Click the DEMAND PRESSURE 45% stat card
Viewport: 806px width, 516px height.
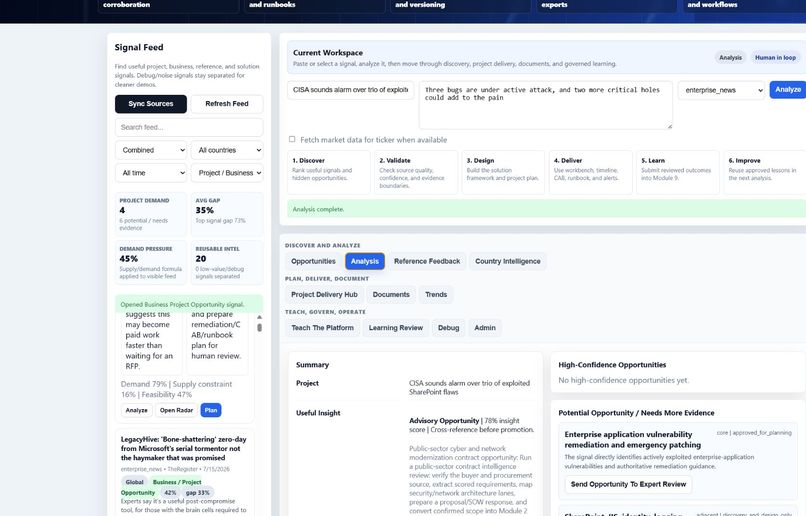(x=151, y=263)
